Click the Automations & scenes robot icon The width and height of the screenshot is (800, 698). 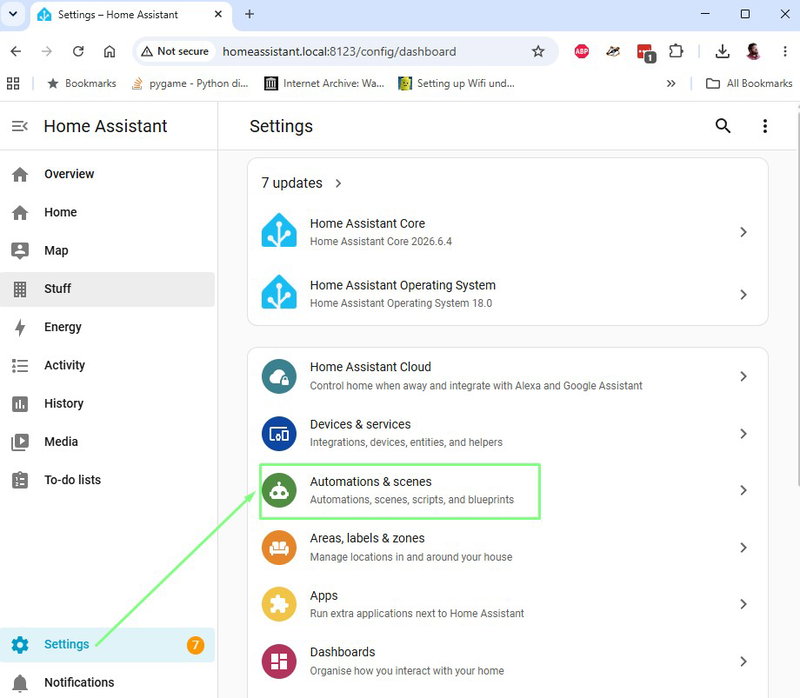[x=279, y=490]
